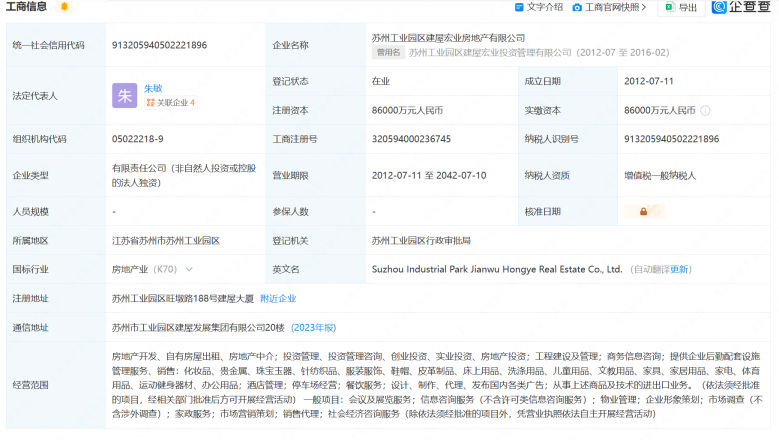This screenshot has height=440, width=779.
Task: Click the 经营范围 business scope label
Action: click(x=30, y=385)
